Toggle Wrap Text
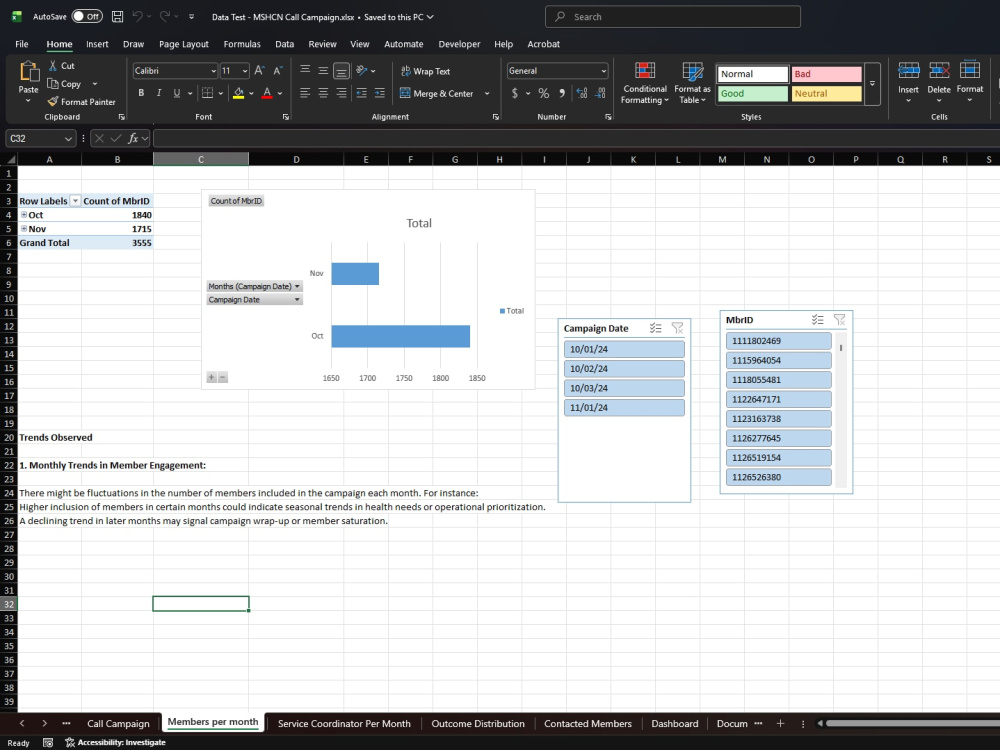This screenshot has height=750, width=1000. [x=425, y=71]
